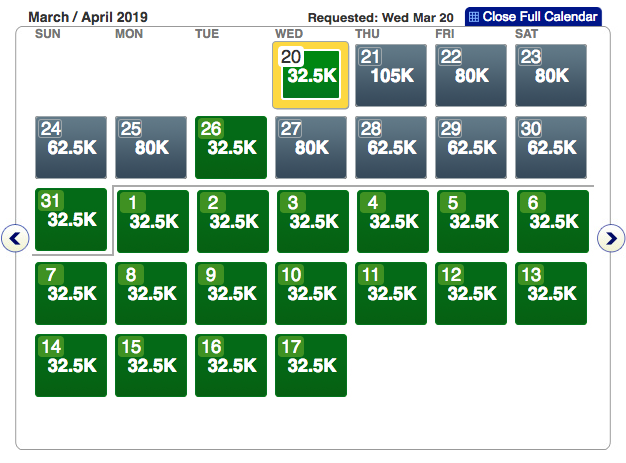The height and width of the screenshot is (463, 626).
Task: Choose April 4 at 32.5K miles
Action: (392, 221)
